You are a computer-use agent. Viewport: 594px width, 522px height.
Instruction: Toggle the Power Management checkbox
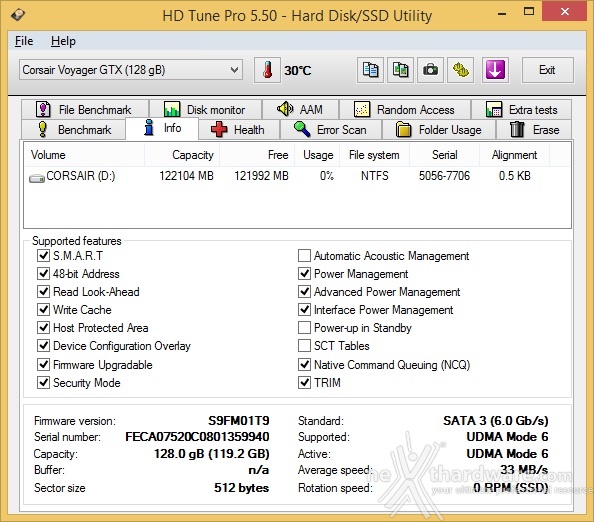(305, 274)
